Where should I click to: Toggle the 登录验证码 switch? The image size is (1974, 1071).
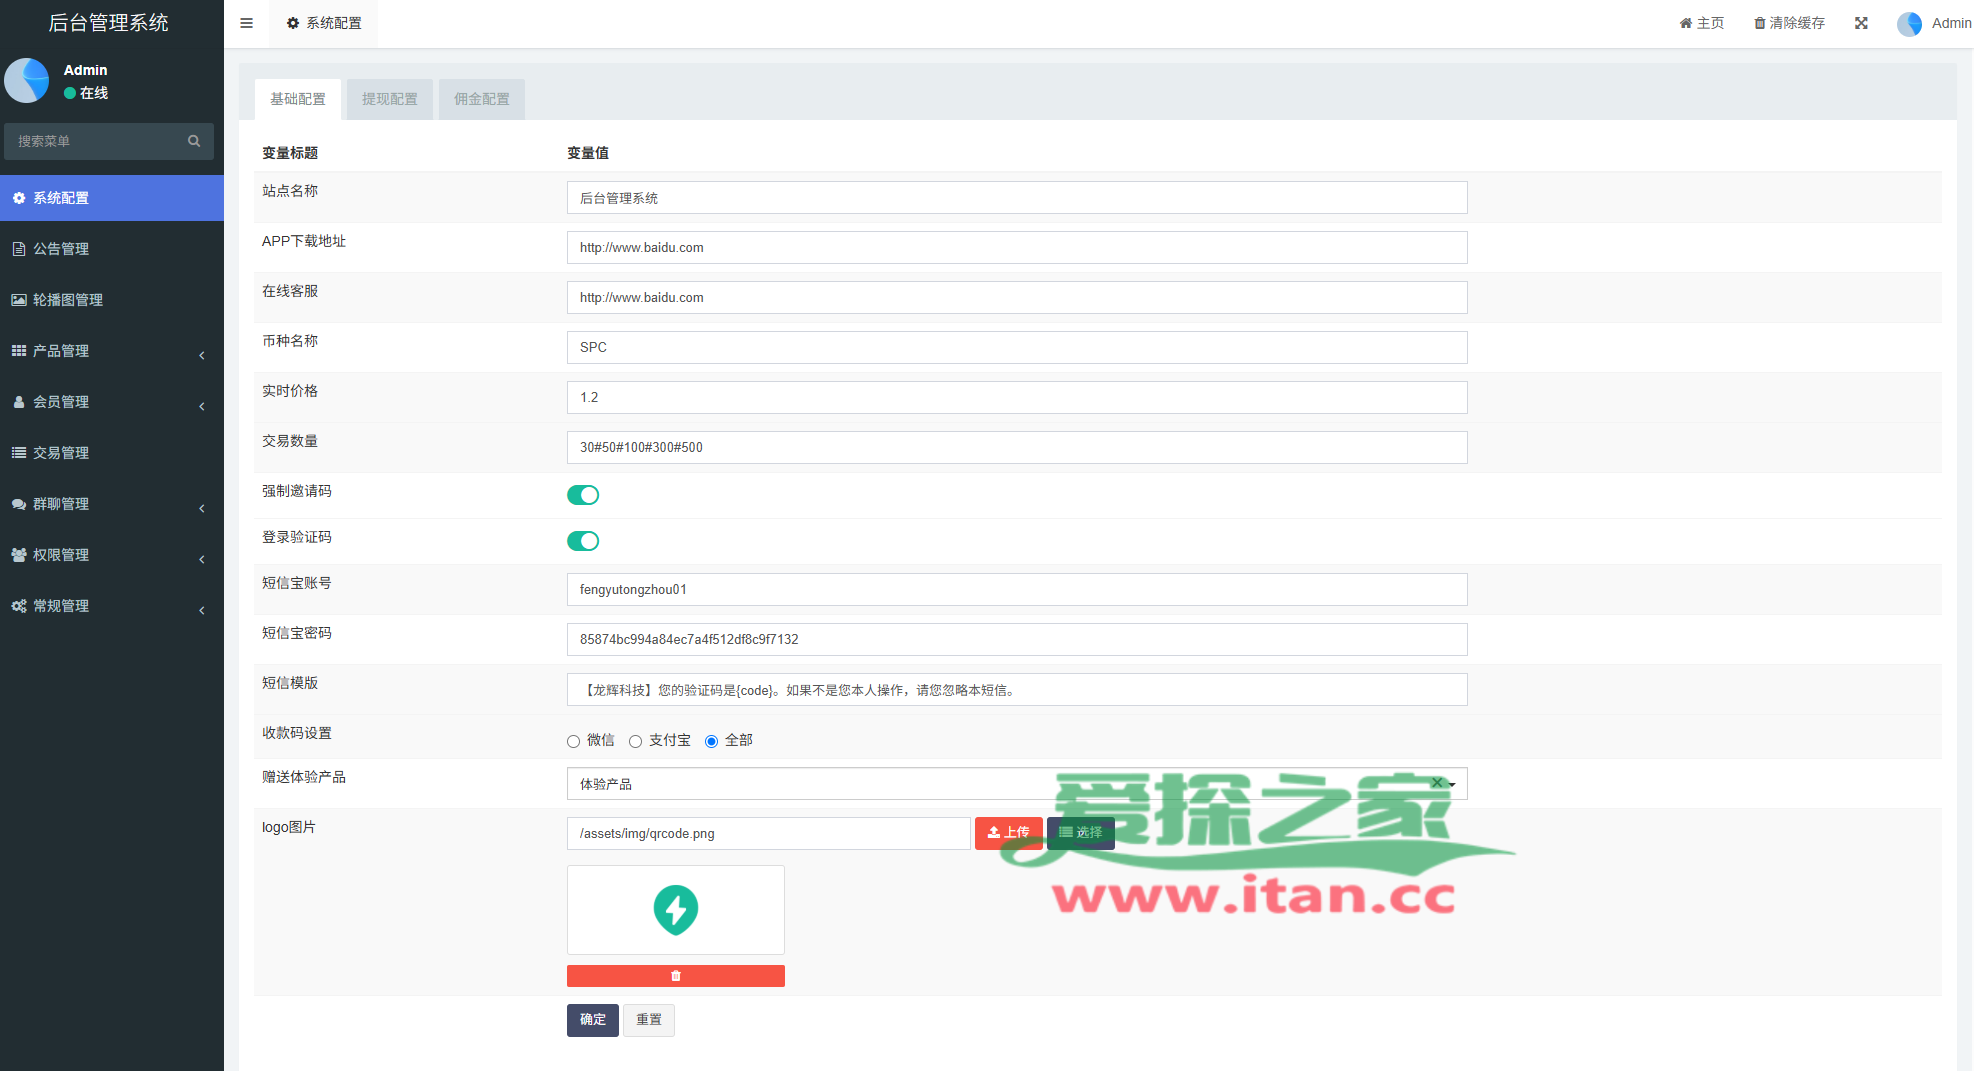[x=583, y=541]
